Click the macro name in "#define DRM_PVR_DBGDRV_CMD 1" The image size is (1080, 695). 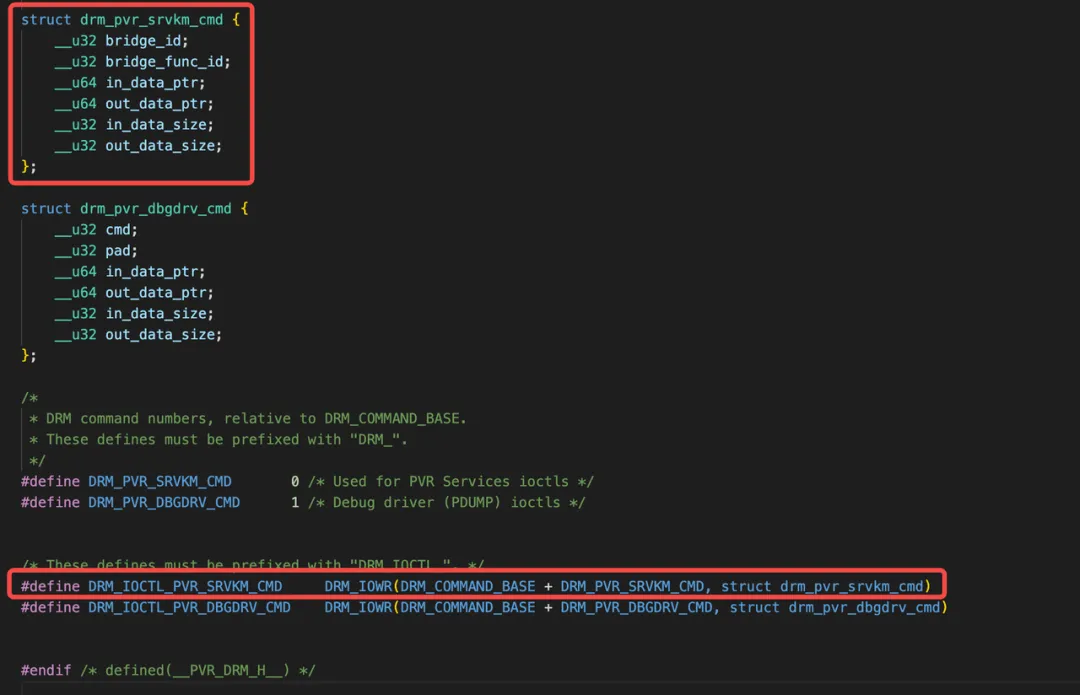click(164, 503)
